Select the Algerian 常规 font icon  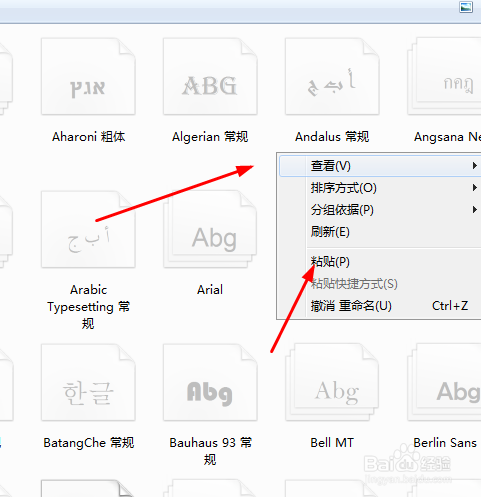(x=210, y=76)
